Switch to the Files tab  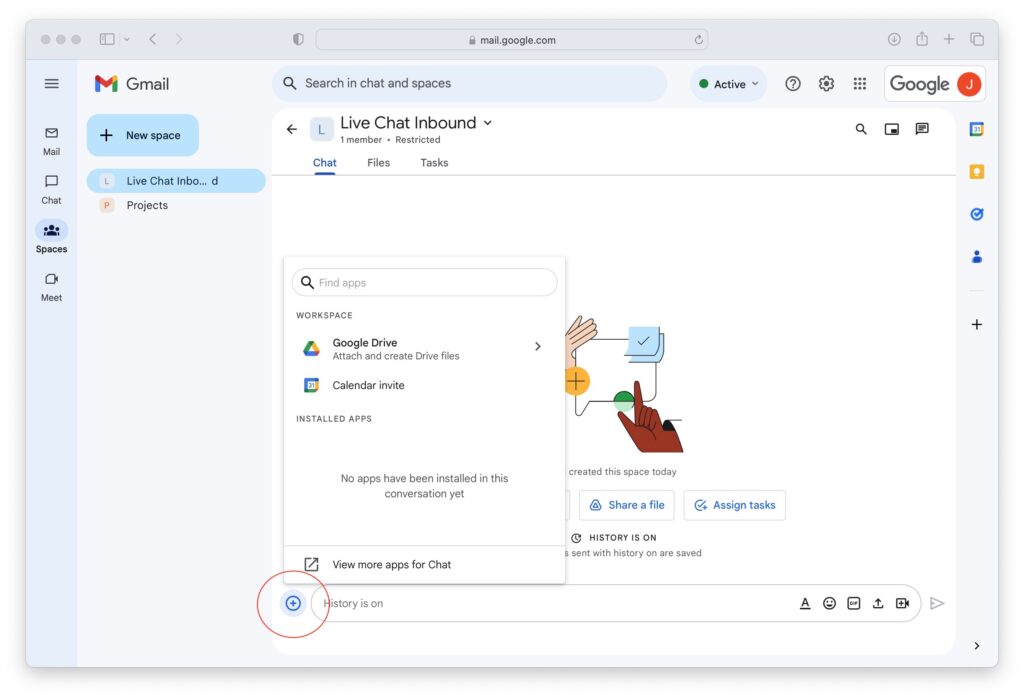pyautogui.click(x=378, y=163)
